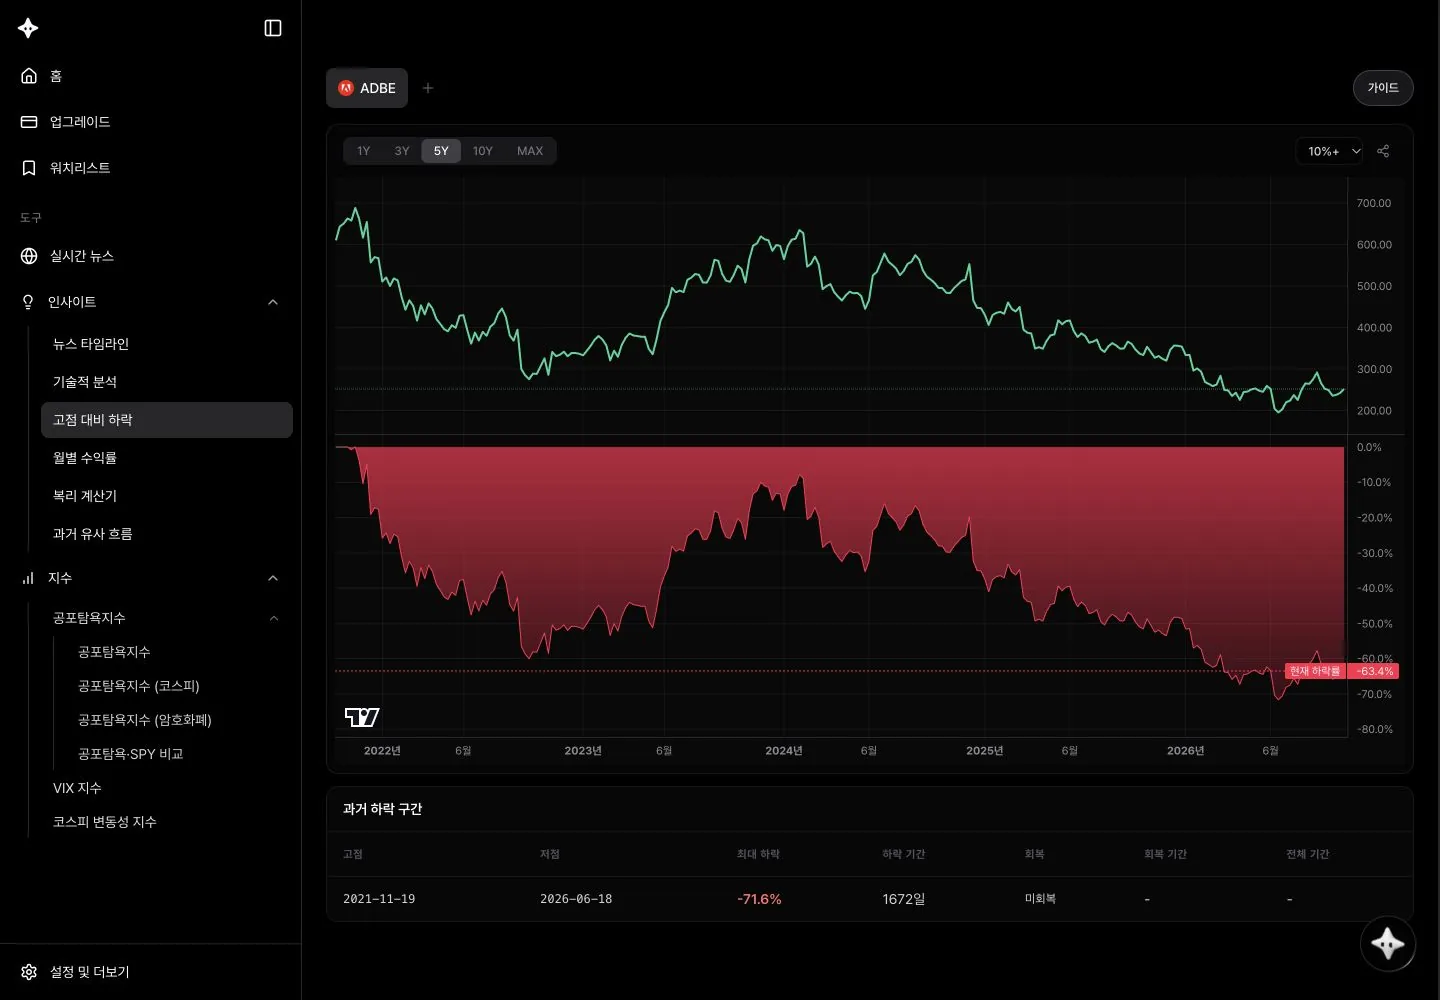The image size is (1440, 1000).
Task: Click the home icon beside 홈
Action: 29,76
